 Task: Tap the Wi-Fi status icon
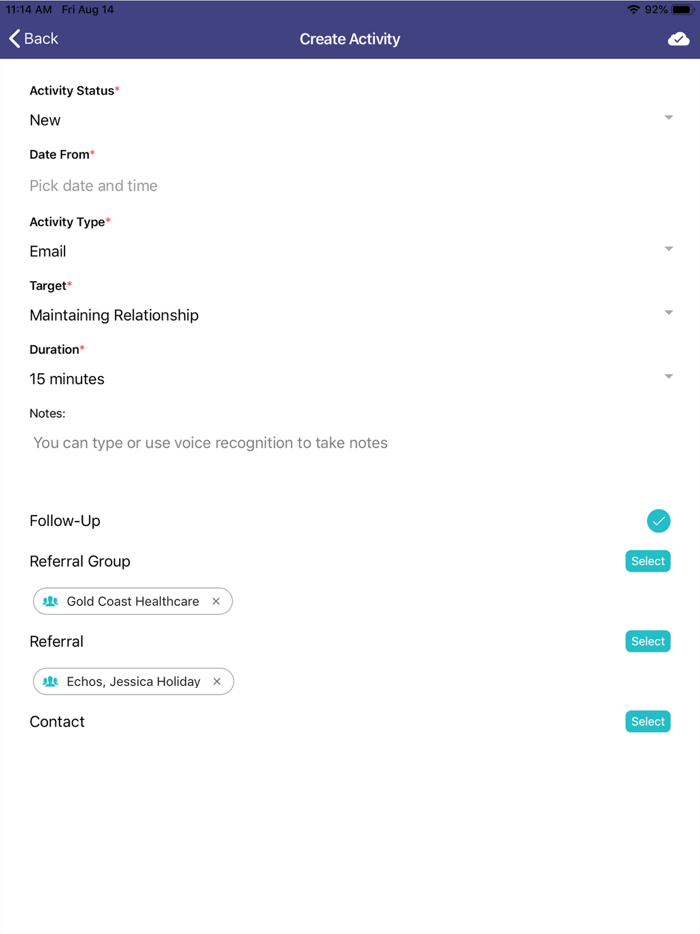click(x=631, y=8)
